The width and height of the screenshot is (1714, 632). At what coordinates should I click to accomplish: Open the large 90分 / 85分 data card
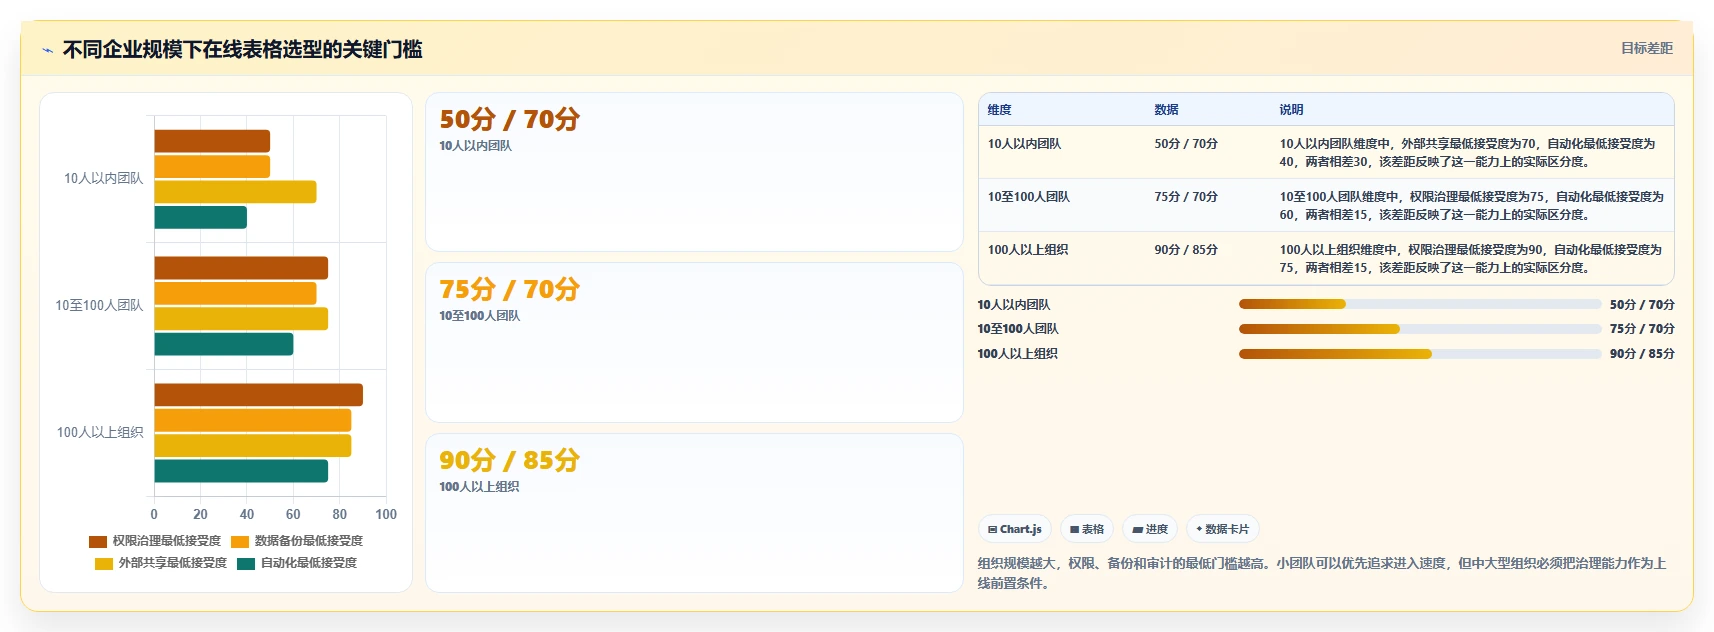click(694, 513)
